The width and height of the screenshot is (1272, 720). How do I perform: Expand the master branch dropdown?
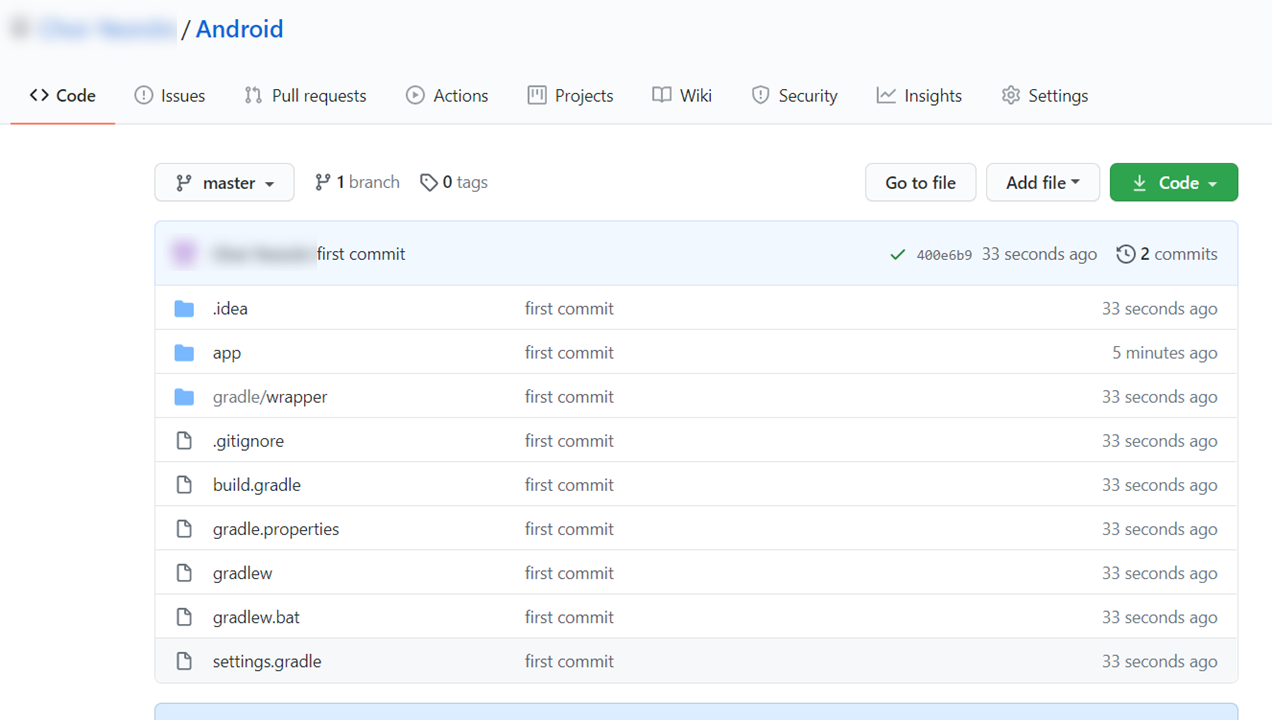click(x=225, y=182)
